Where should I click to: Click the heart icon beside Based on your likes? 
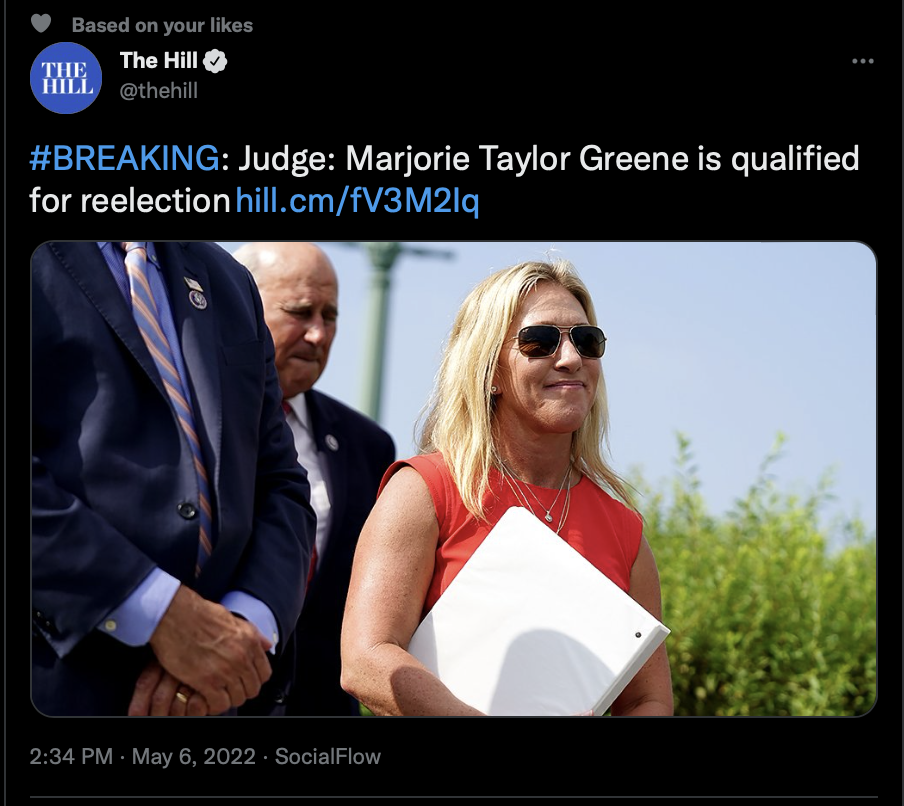pyautogui.click(x=40, y=24)
